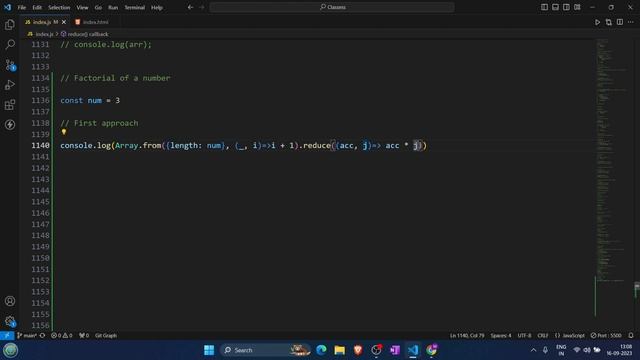Open the Go menu
This screenshot has width=640, height=360.
click(98, 7)
